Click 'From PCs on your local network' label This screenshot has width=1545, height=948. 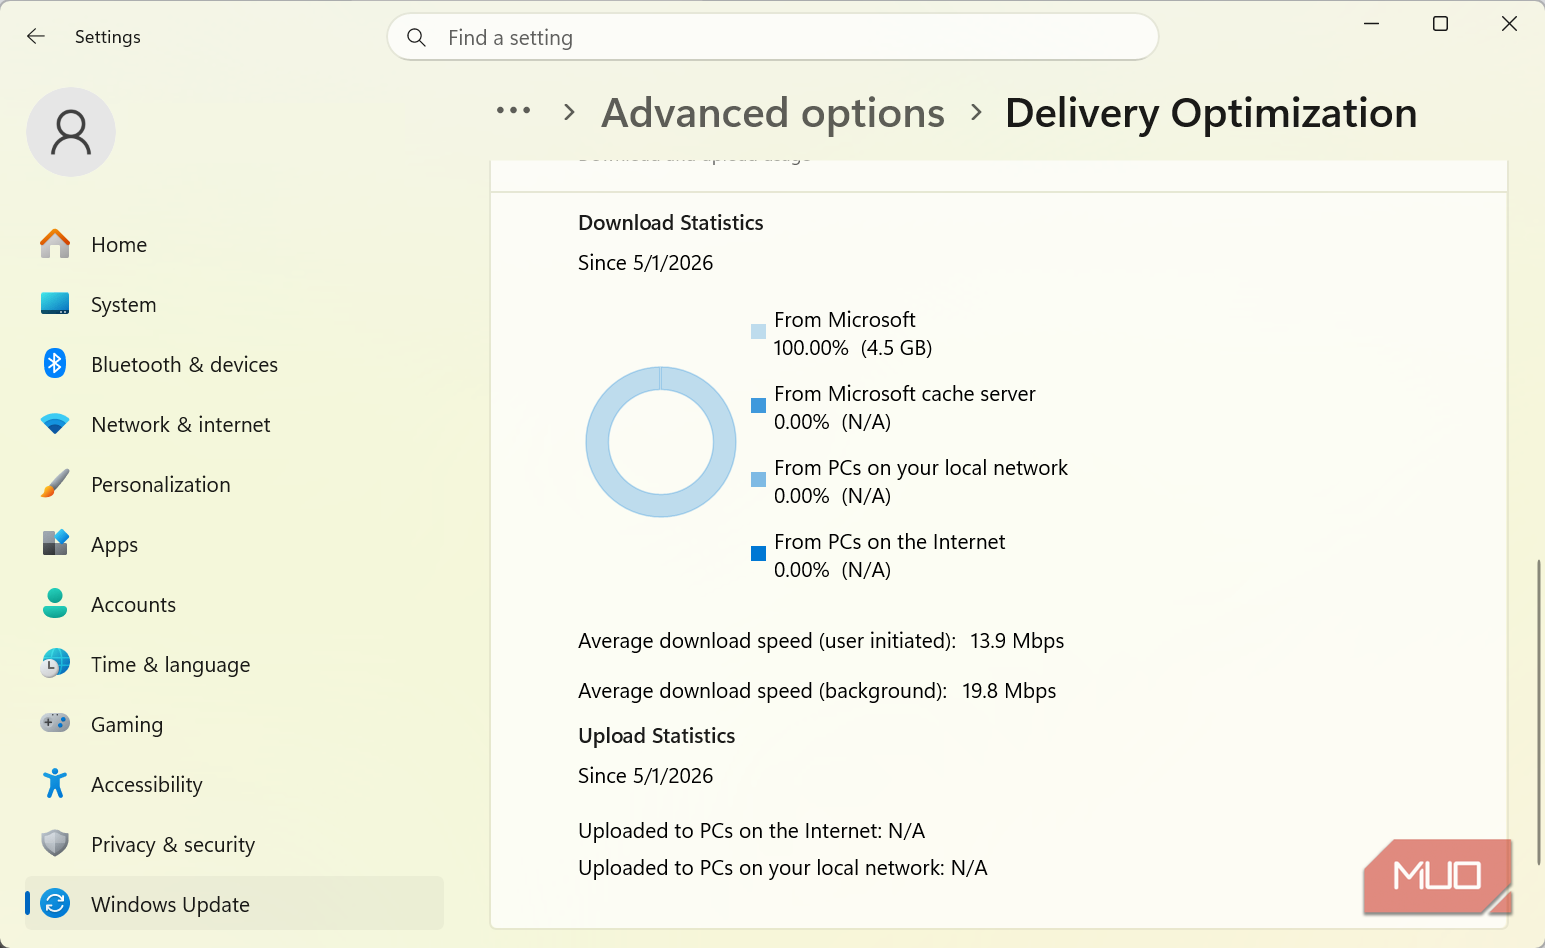tap(921, 468)
